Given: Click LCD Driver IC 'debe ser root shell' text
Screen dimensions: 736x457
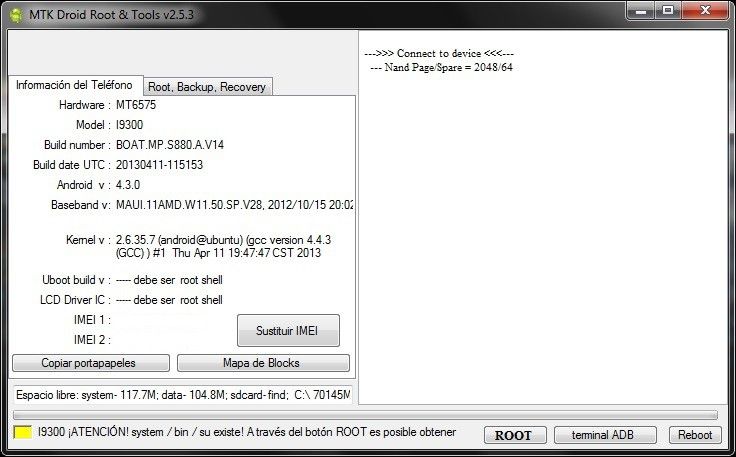Looking at the screenshot, I should (x=169, y=300).
